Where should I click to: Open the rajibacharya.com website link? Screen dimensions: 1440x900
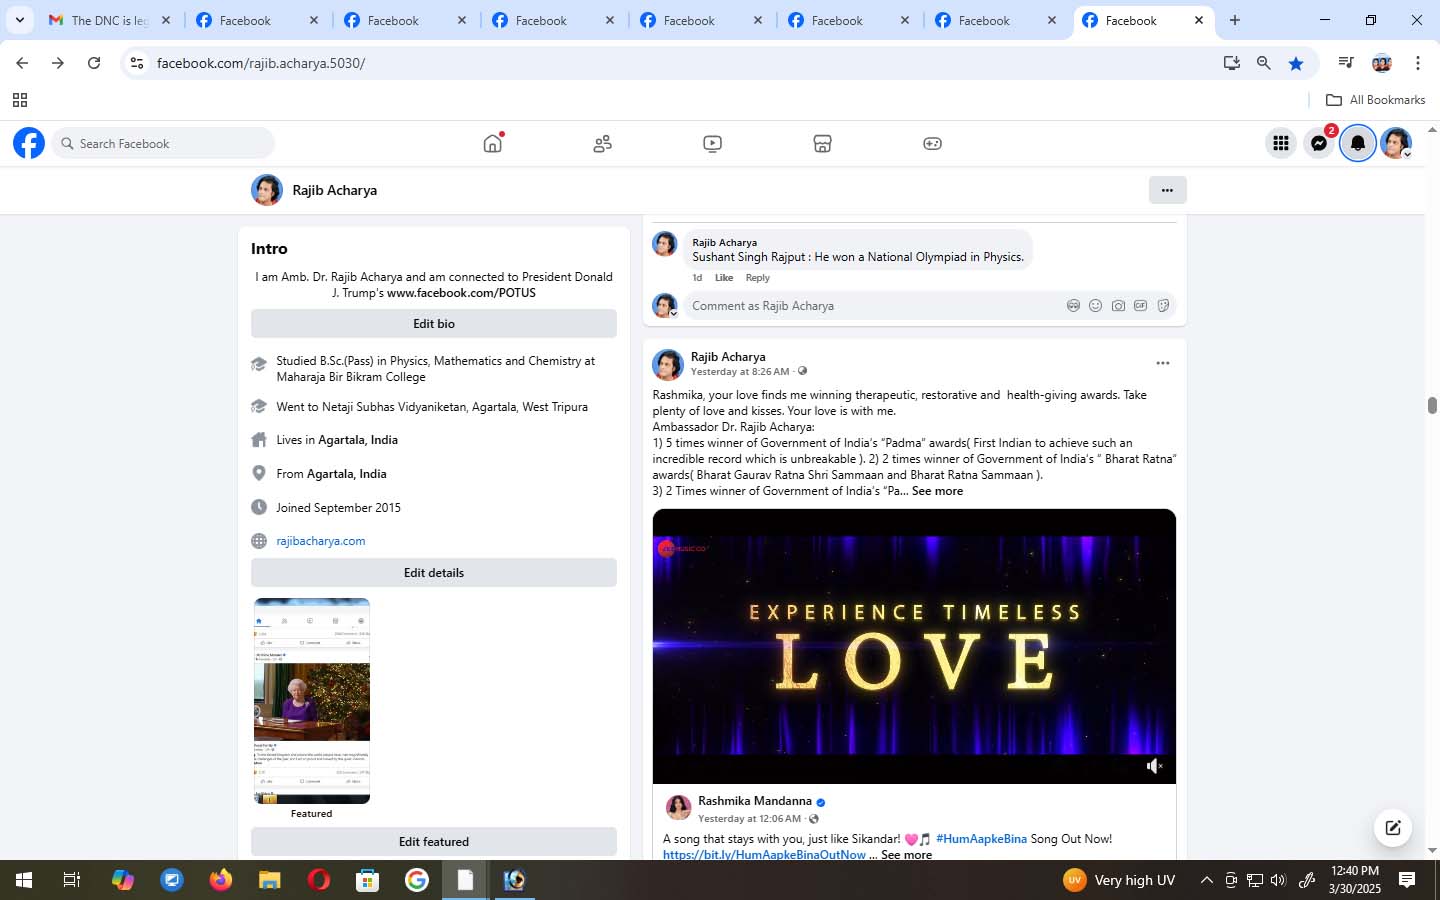pyautogui.click(x=321, y=541)
